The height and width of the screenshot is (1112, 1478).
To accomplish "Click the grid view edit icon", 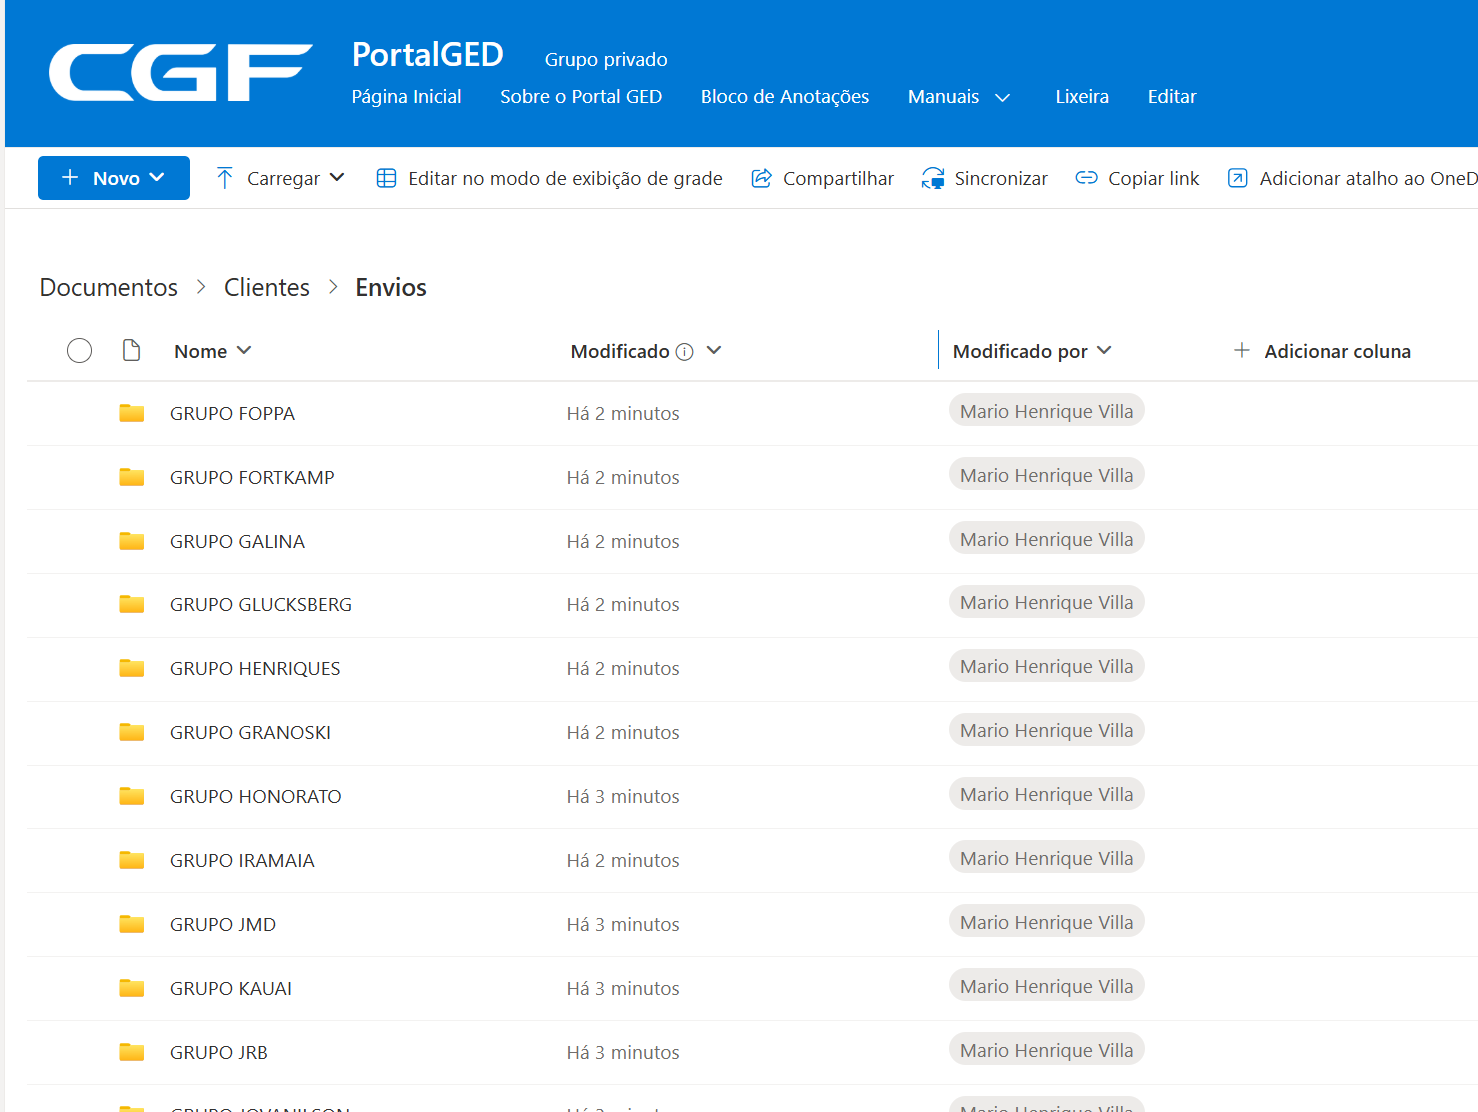I will tap(386, 178).
